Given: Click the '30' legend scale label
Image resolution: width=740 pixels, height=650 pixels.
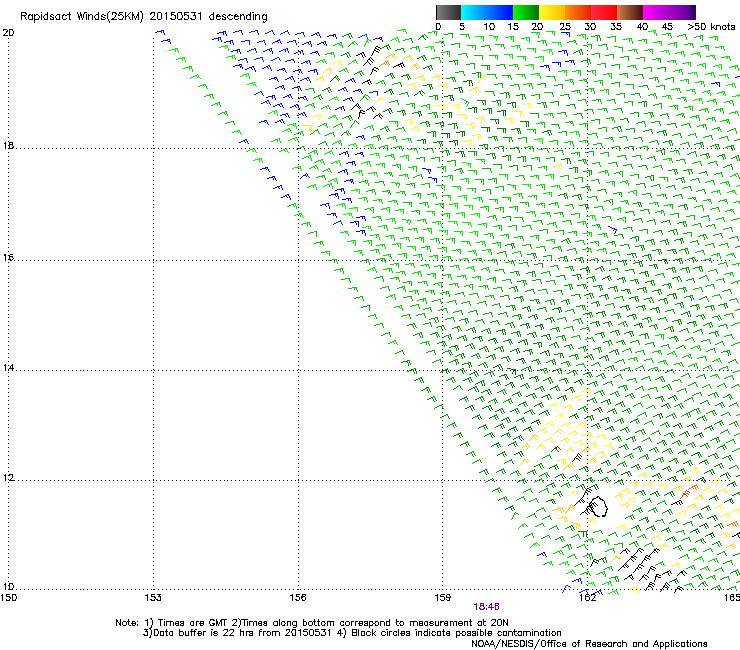Looking at the screenshot, I should 590,27.
